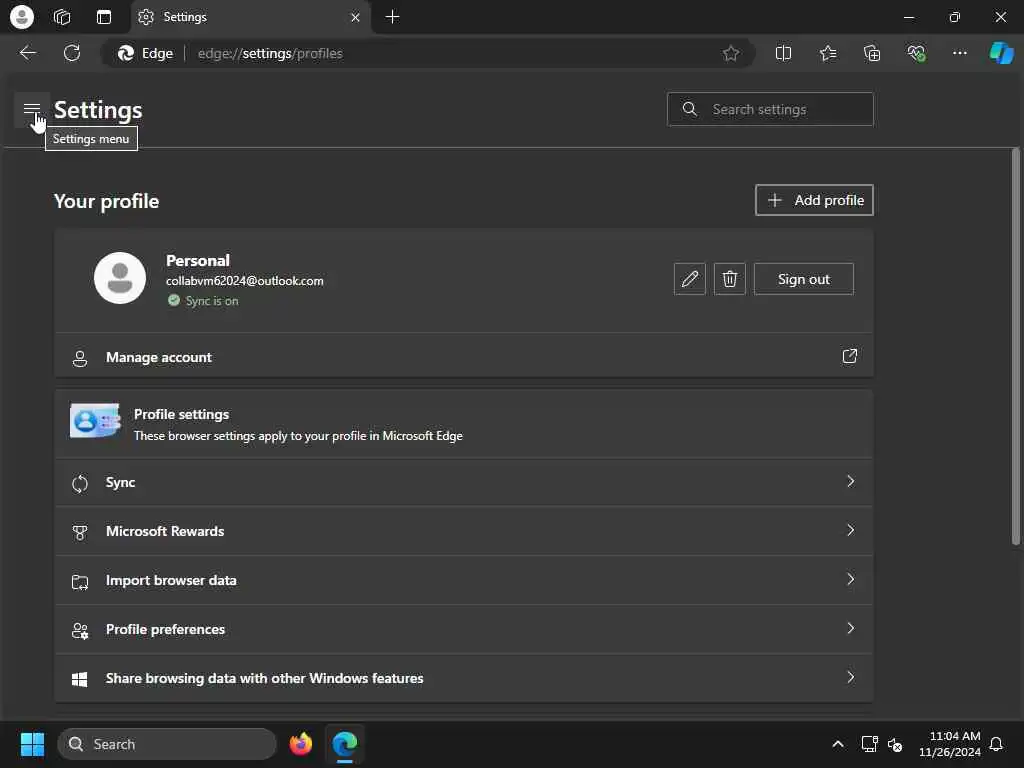Screen dimensions: 1024x768
Task: Click the Edge site info badge in address bar
Action: pos(145,54)
